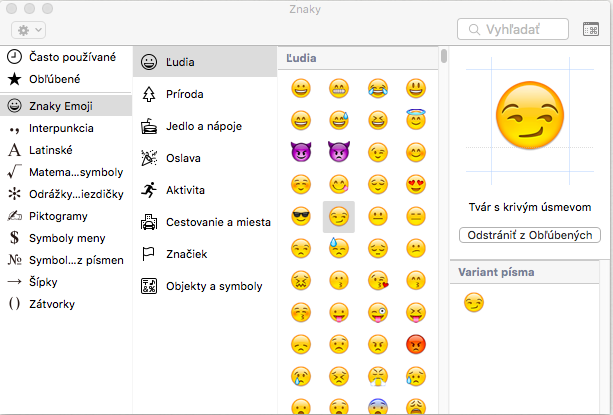The width and height of the screenshot is (613, 415).
Task: Click the Vyhľadať search field
Action: point(513,29)
